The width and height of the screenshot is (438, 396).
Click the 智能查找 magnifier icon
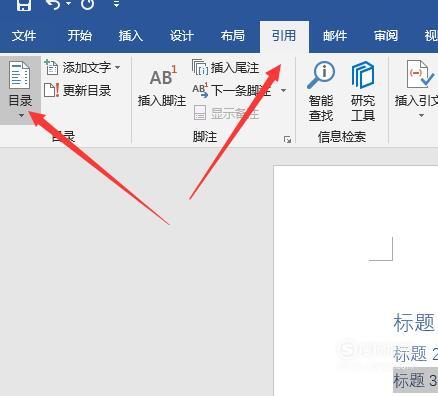321,75
